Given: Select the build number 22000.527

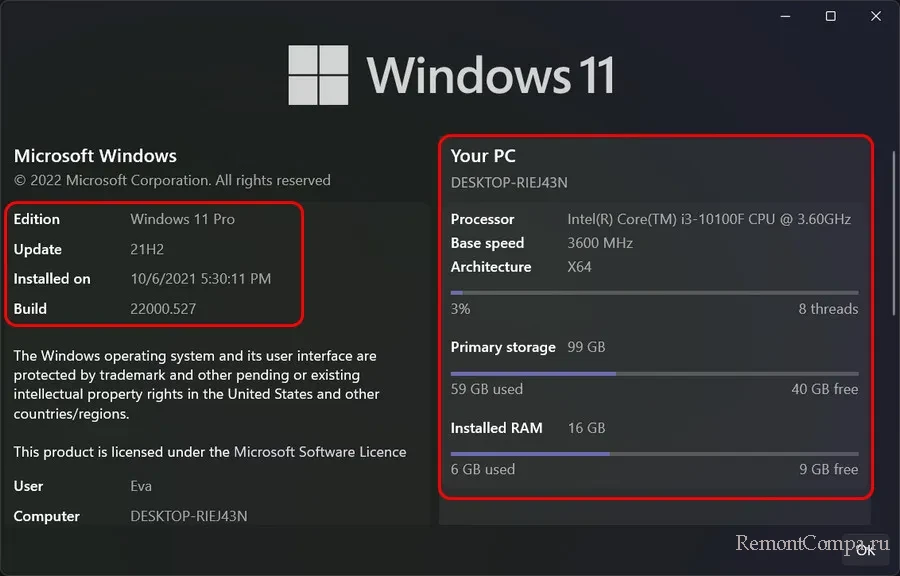Looking at the screenshot, I should tap(163, 309).
